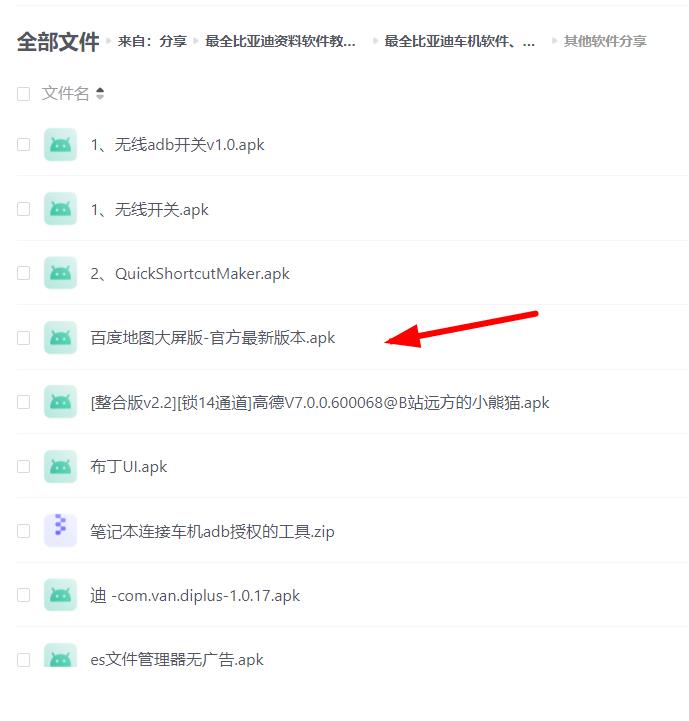Click the Android icon for 无线adb开关v1.0.apk

click(x=60, y=145)
